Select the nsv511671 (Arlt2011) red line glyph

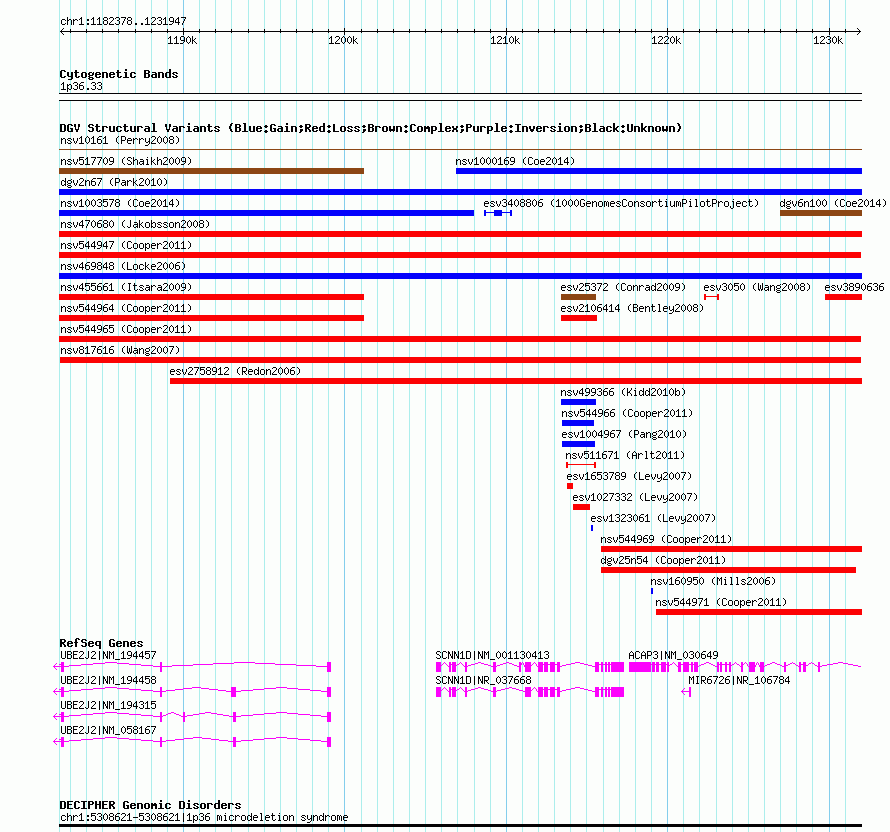click(581, 465)
